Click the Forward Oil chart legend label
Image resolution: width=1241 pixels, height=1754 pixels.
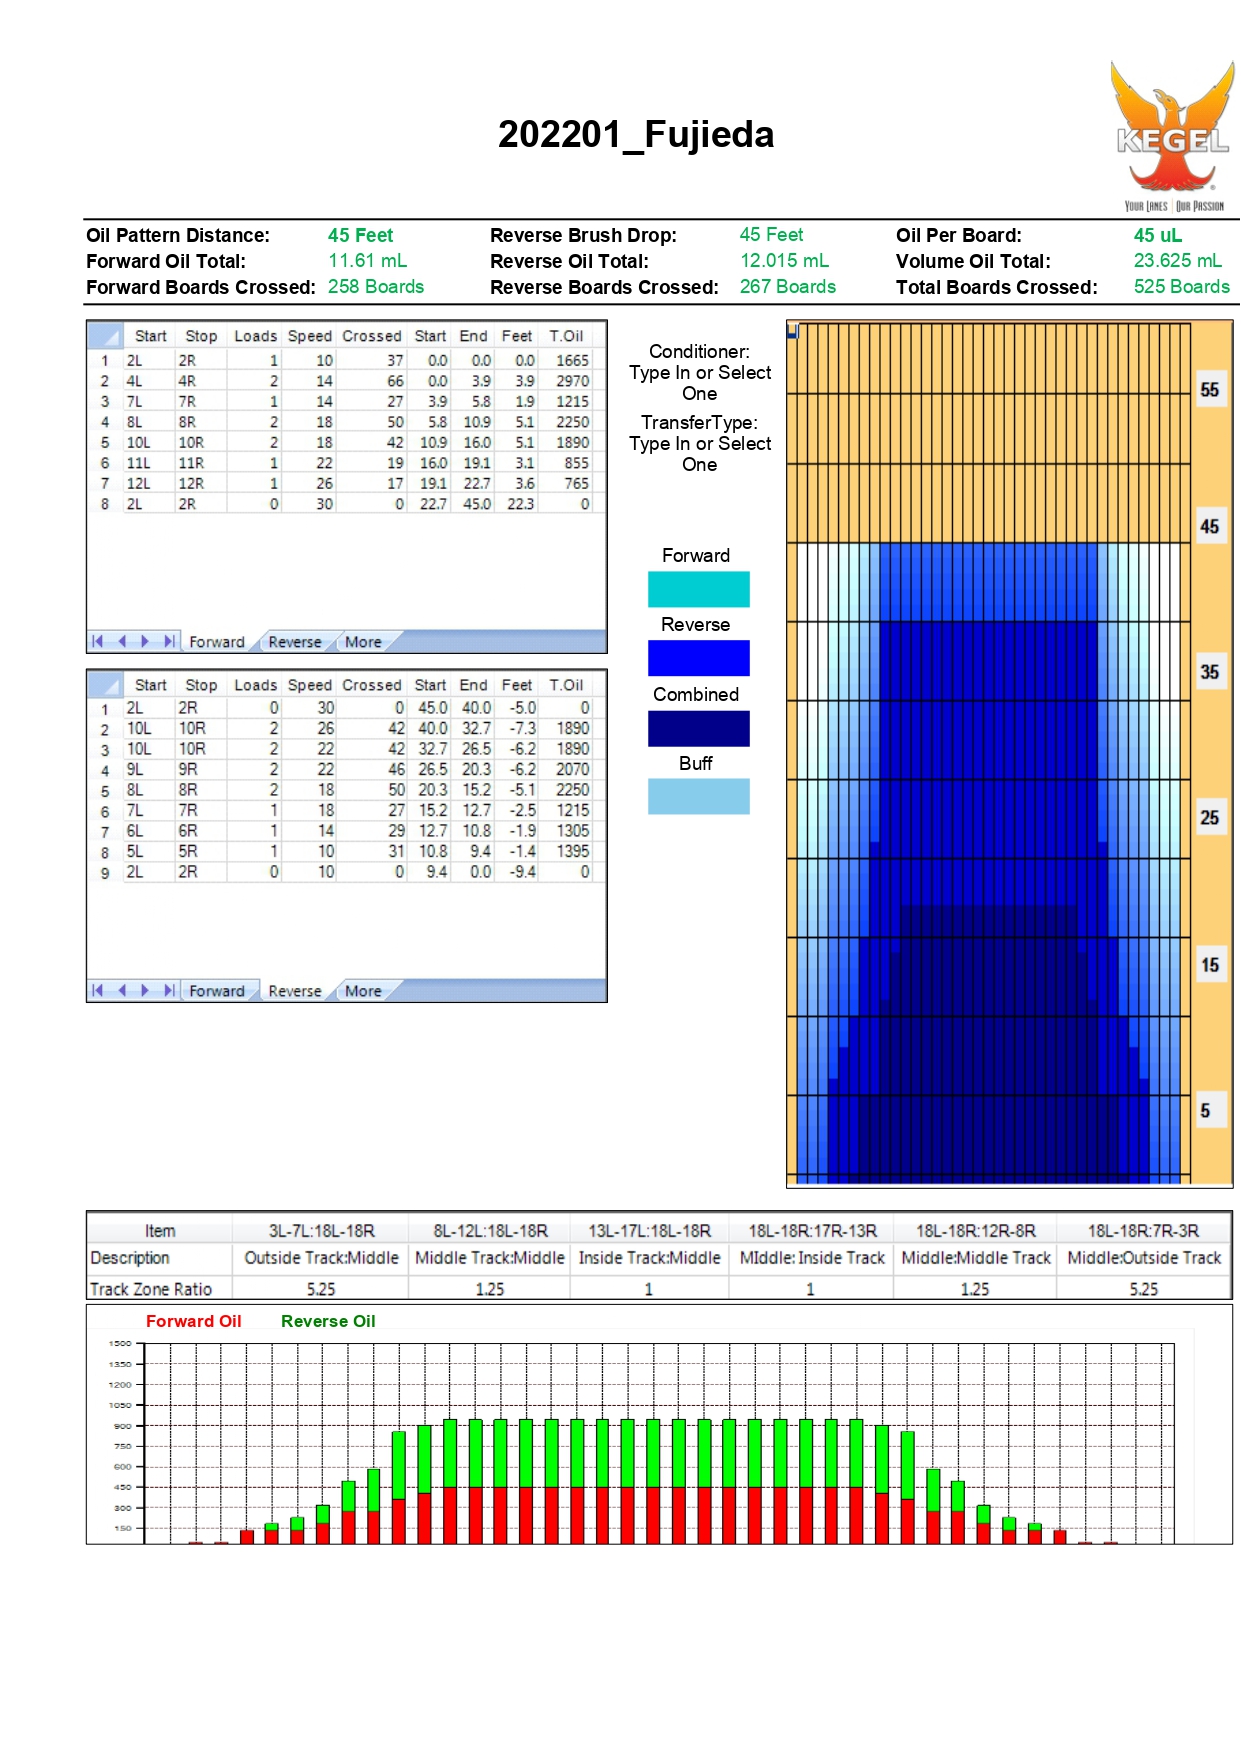coord(194,1321)
